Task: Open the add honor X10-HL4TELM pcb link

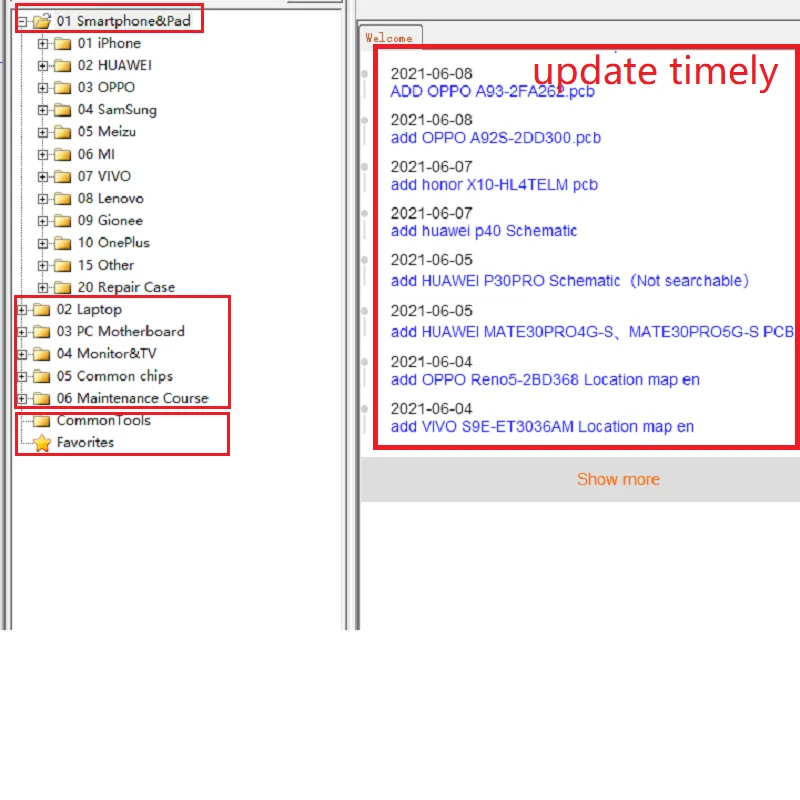Action: coord(494,184)
